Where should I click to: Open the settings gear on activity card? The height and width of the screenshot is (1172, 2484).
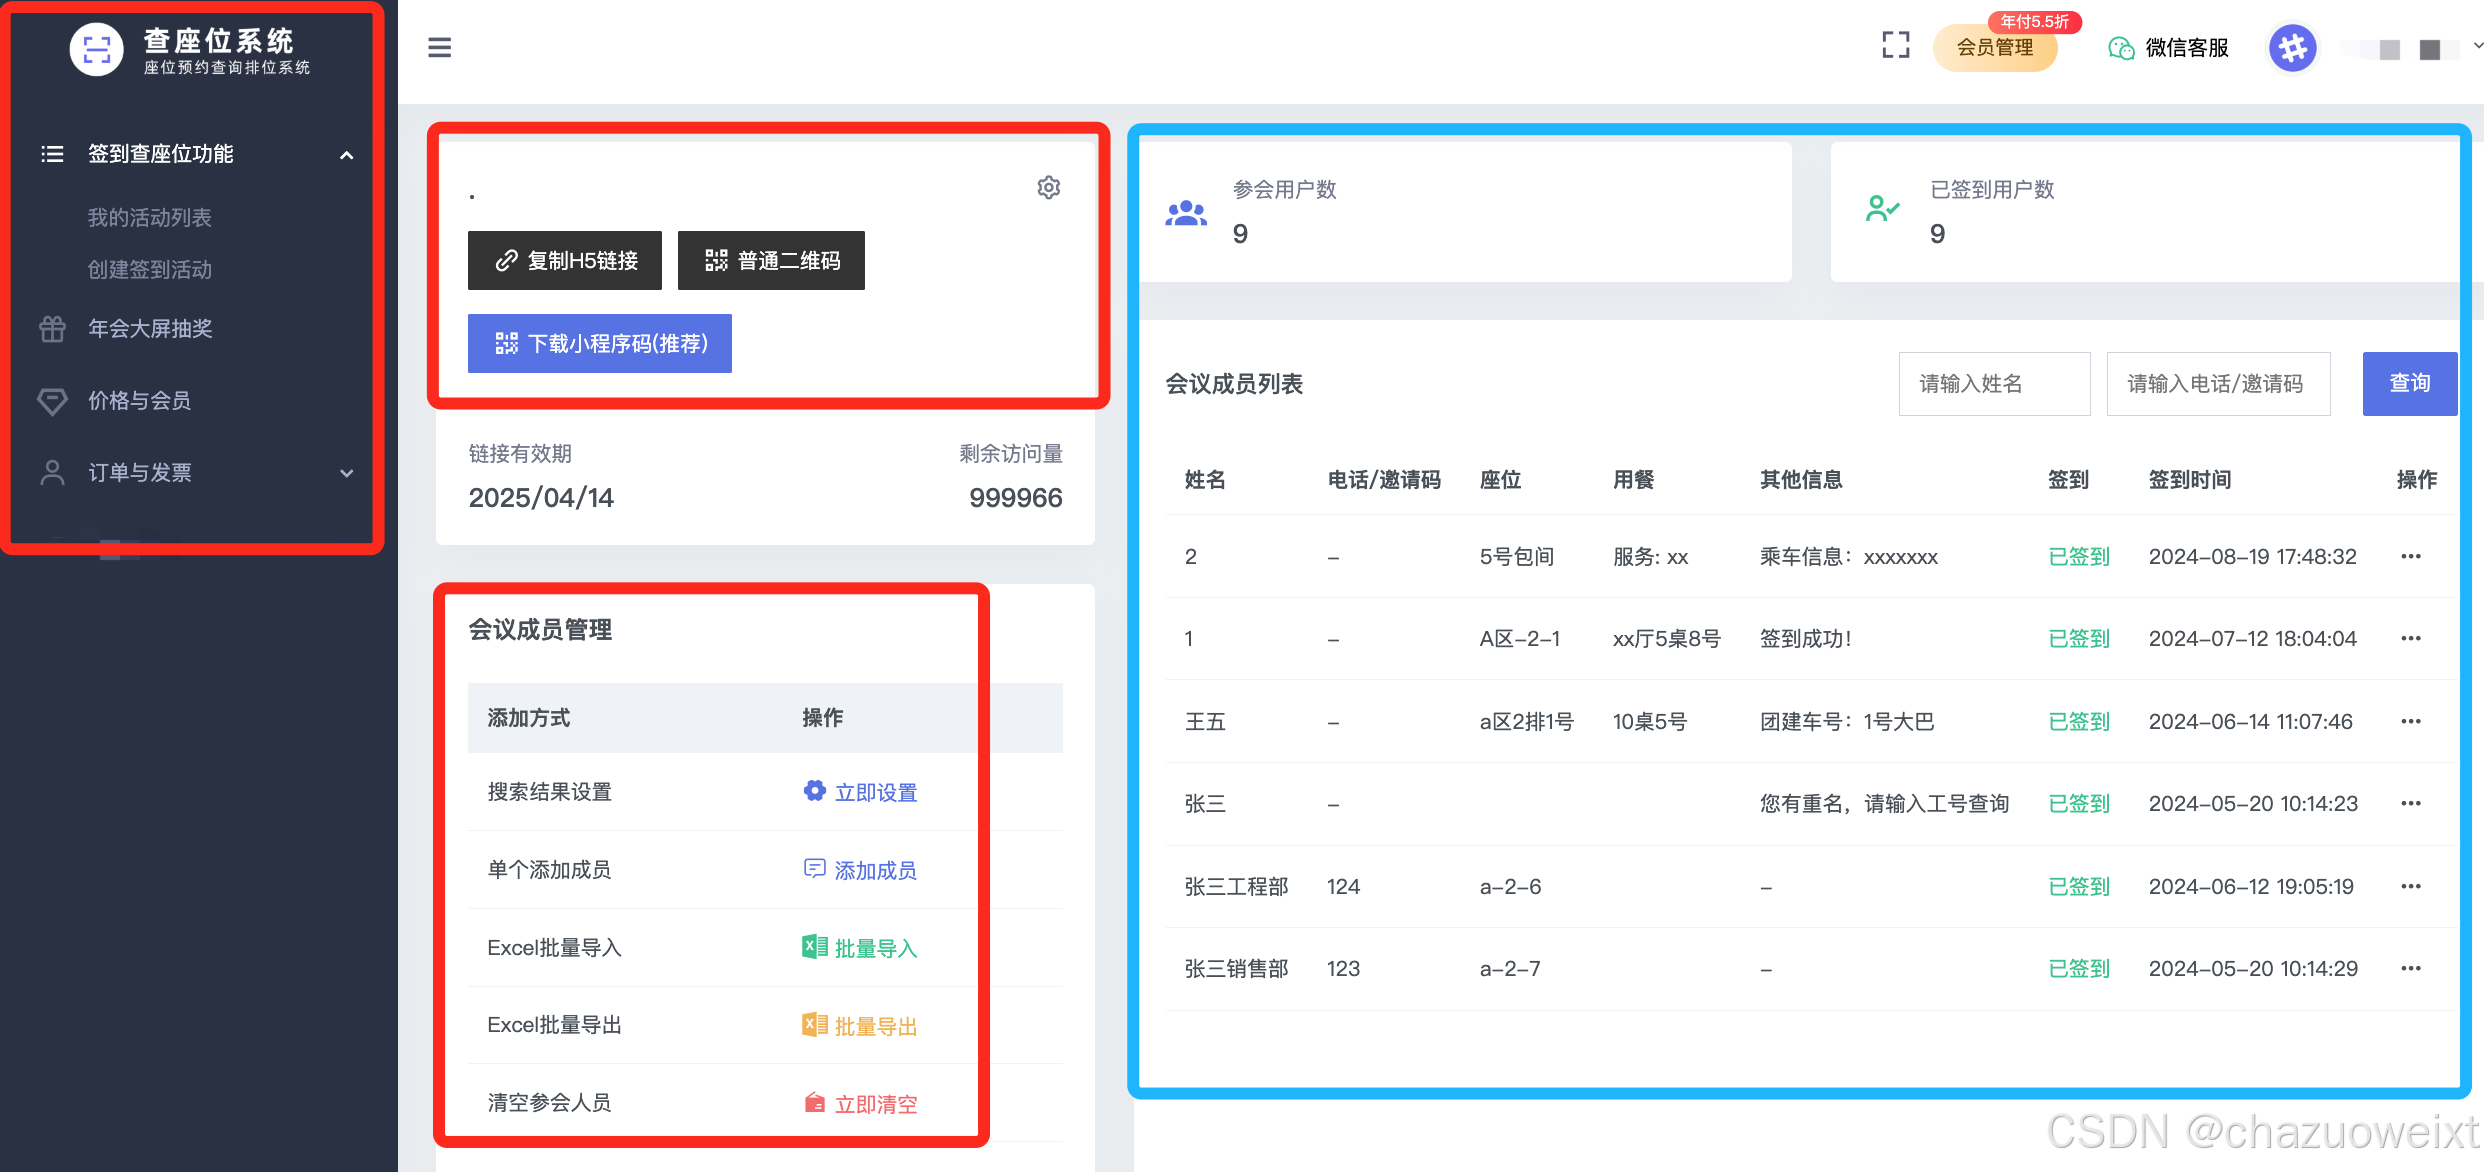coord(1048,187)
